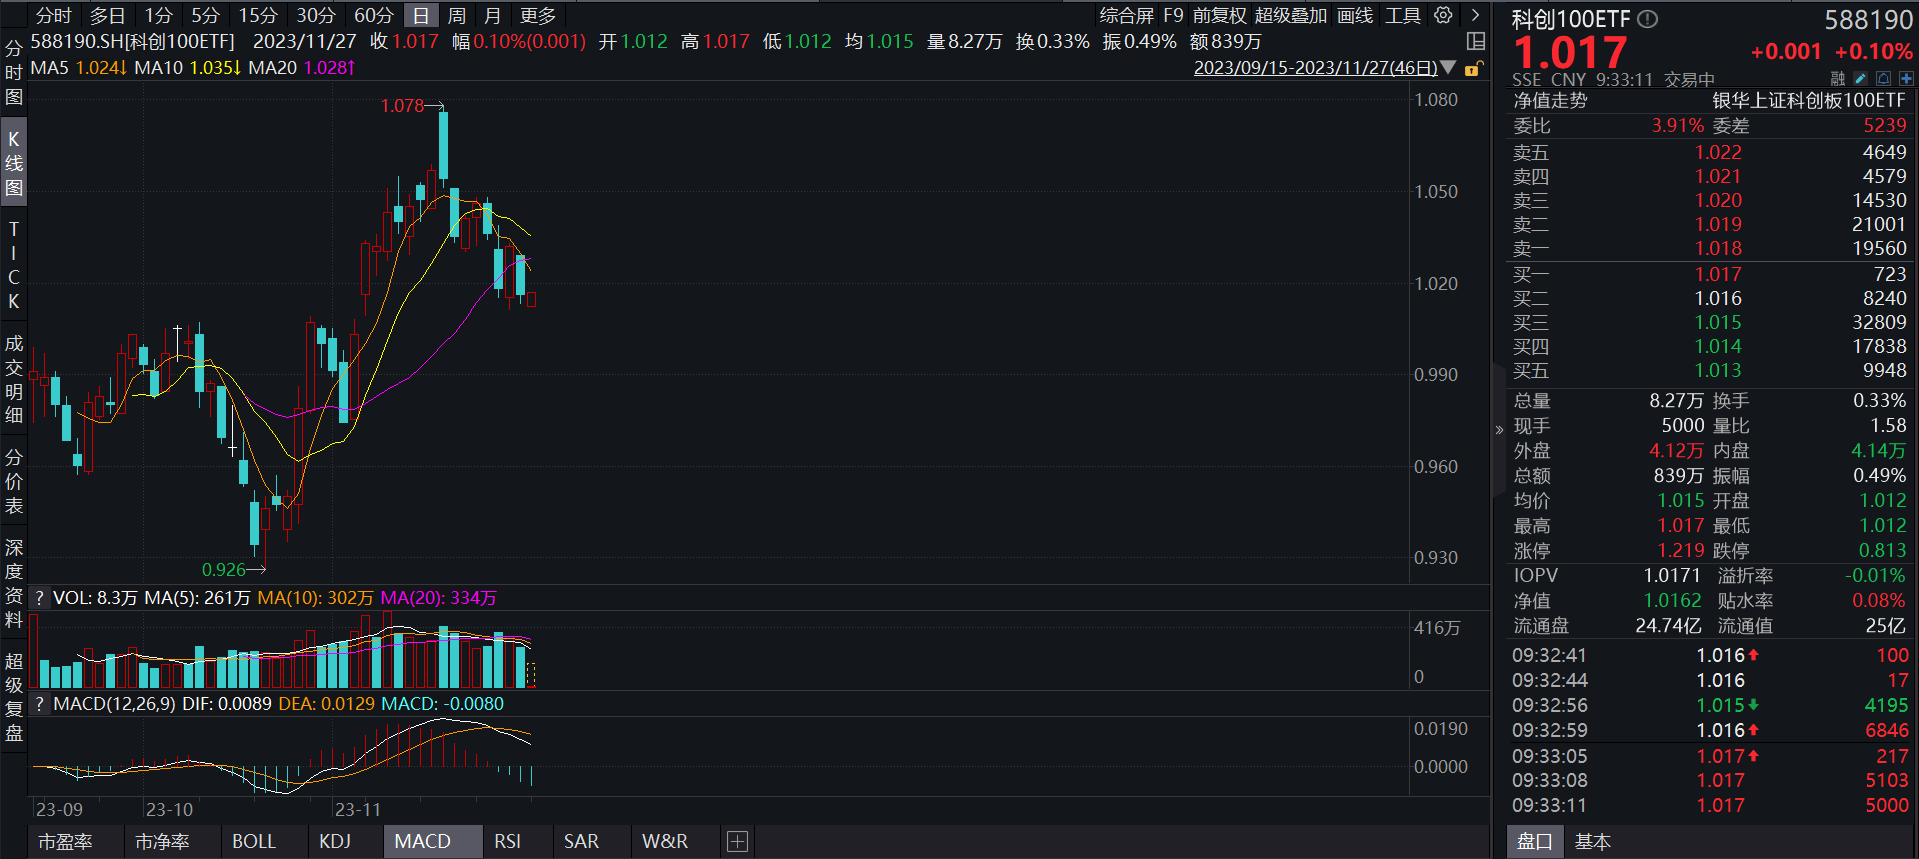Click the question mark icon beside VOL
This screenshot has width=1919, height=859.
[39, 598]
